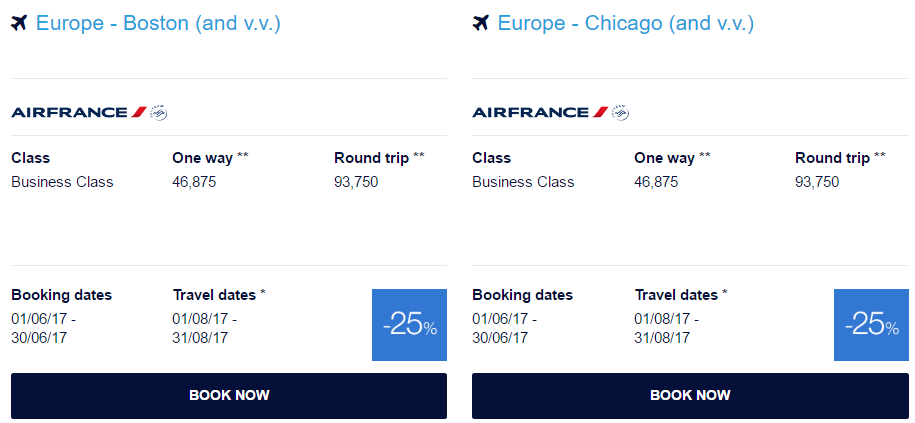Click the SkyTeam emblem in Boston card
Screen dimensions: 915x423
pos(159,112)
